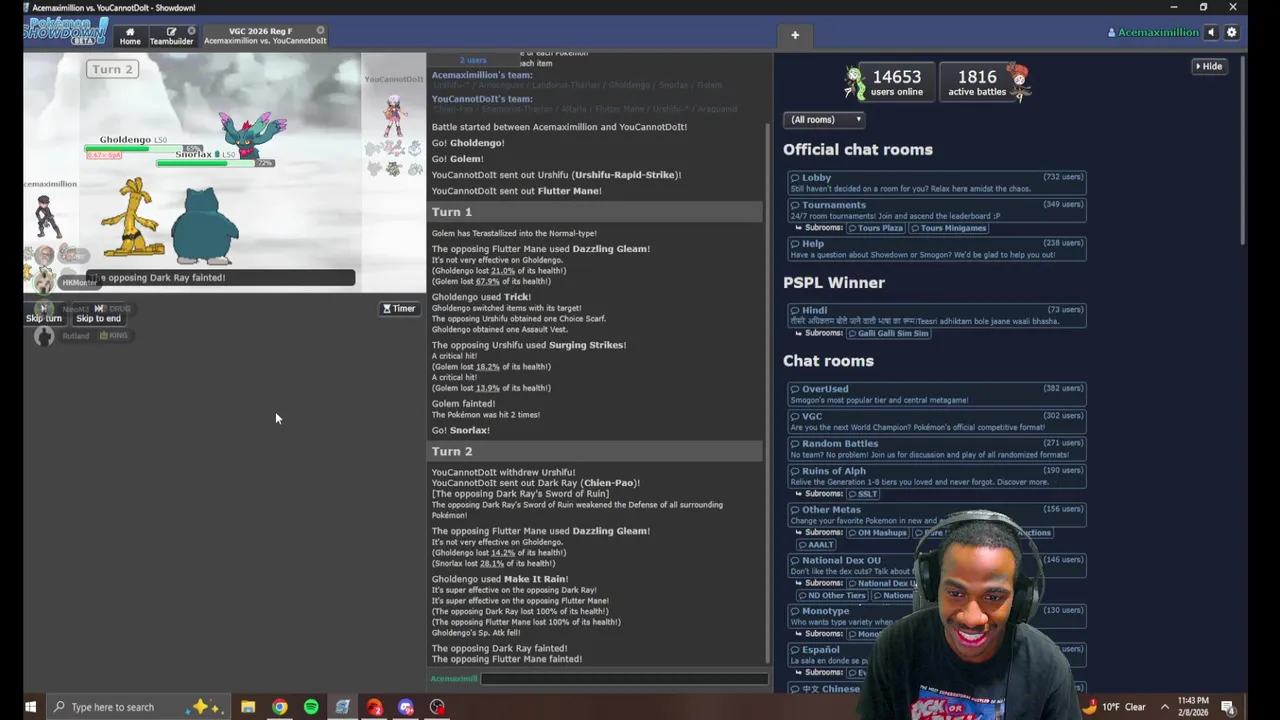1280x720 pixels.
Task: Join the Help chat room
Action: pos(937,248)
